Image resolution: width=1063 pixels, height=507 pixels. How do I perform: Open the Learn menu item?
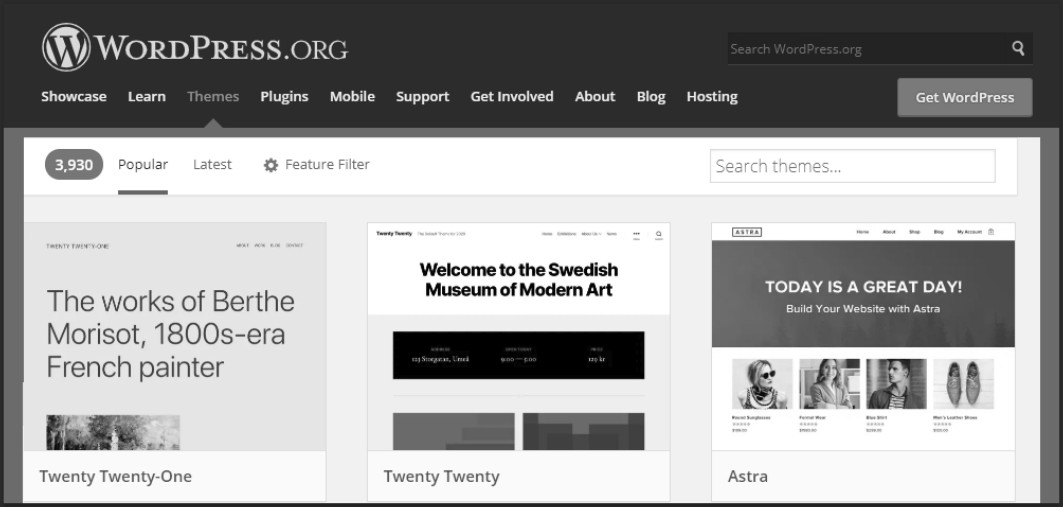146,96
